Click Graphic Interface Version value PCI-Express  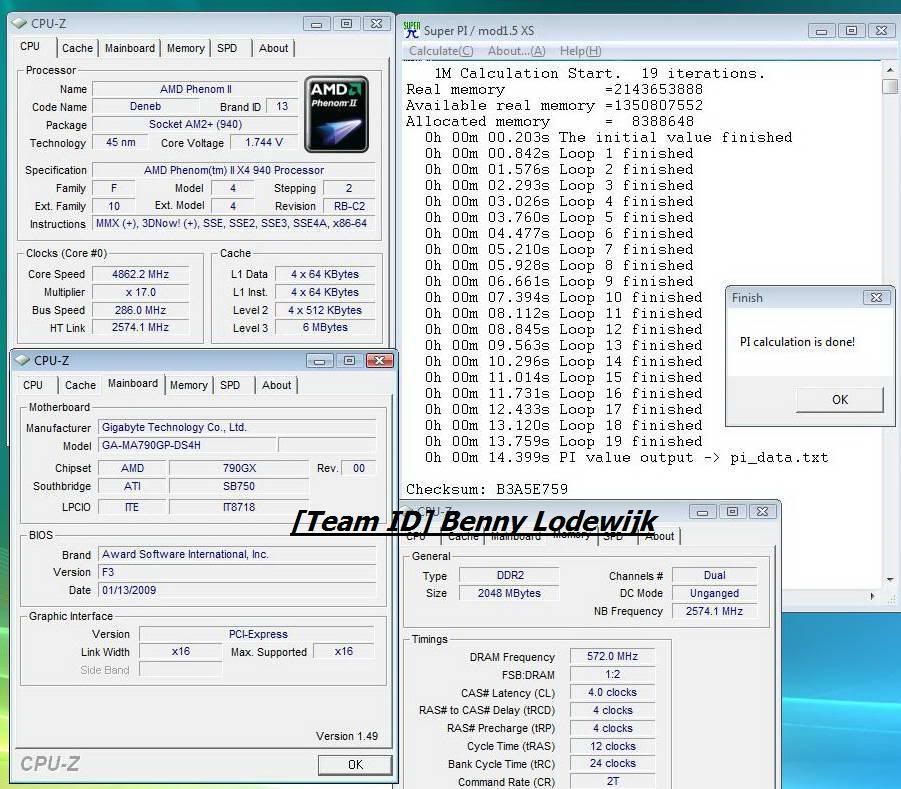point(257,634)
